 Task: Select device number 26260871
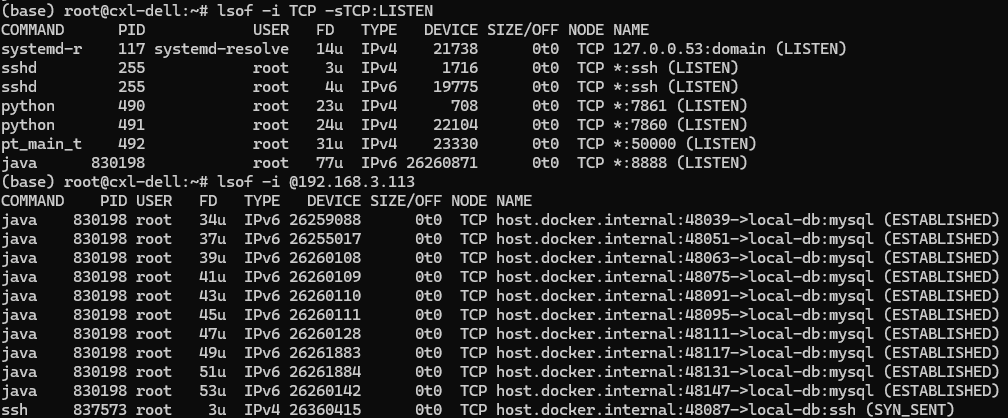[x=442, y=162]
